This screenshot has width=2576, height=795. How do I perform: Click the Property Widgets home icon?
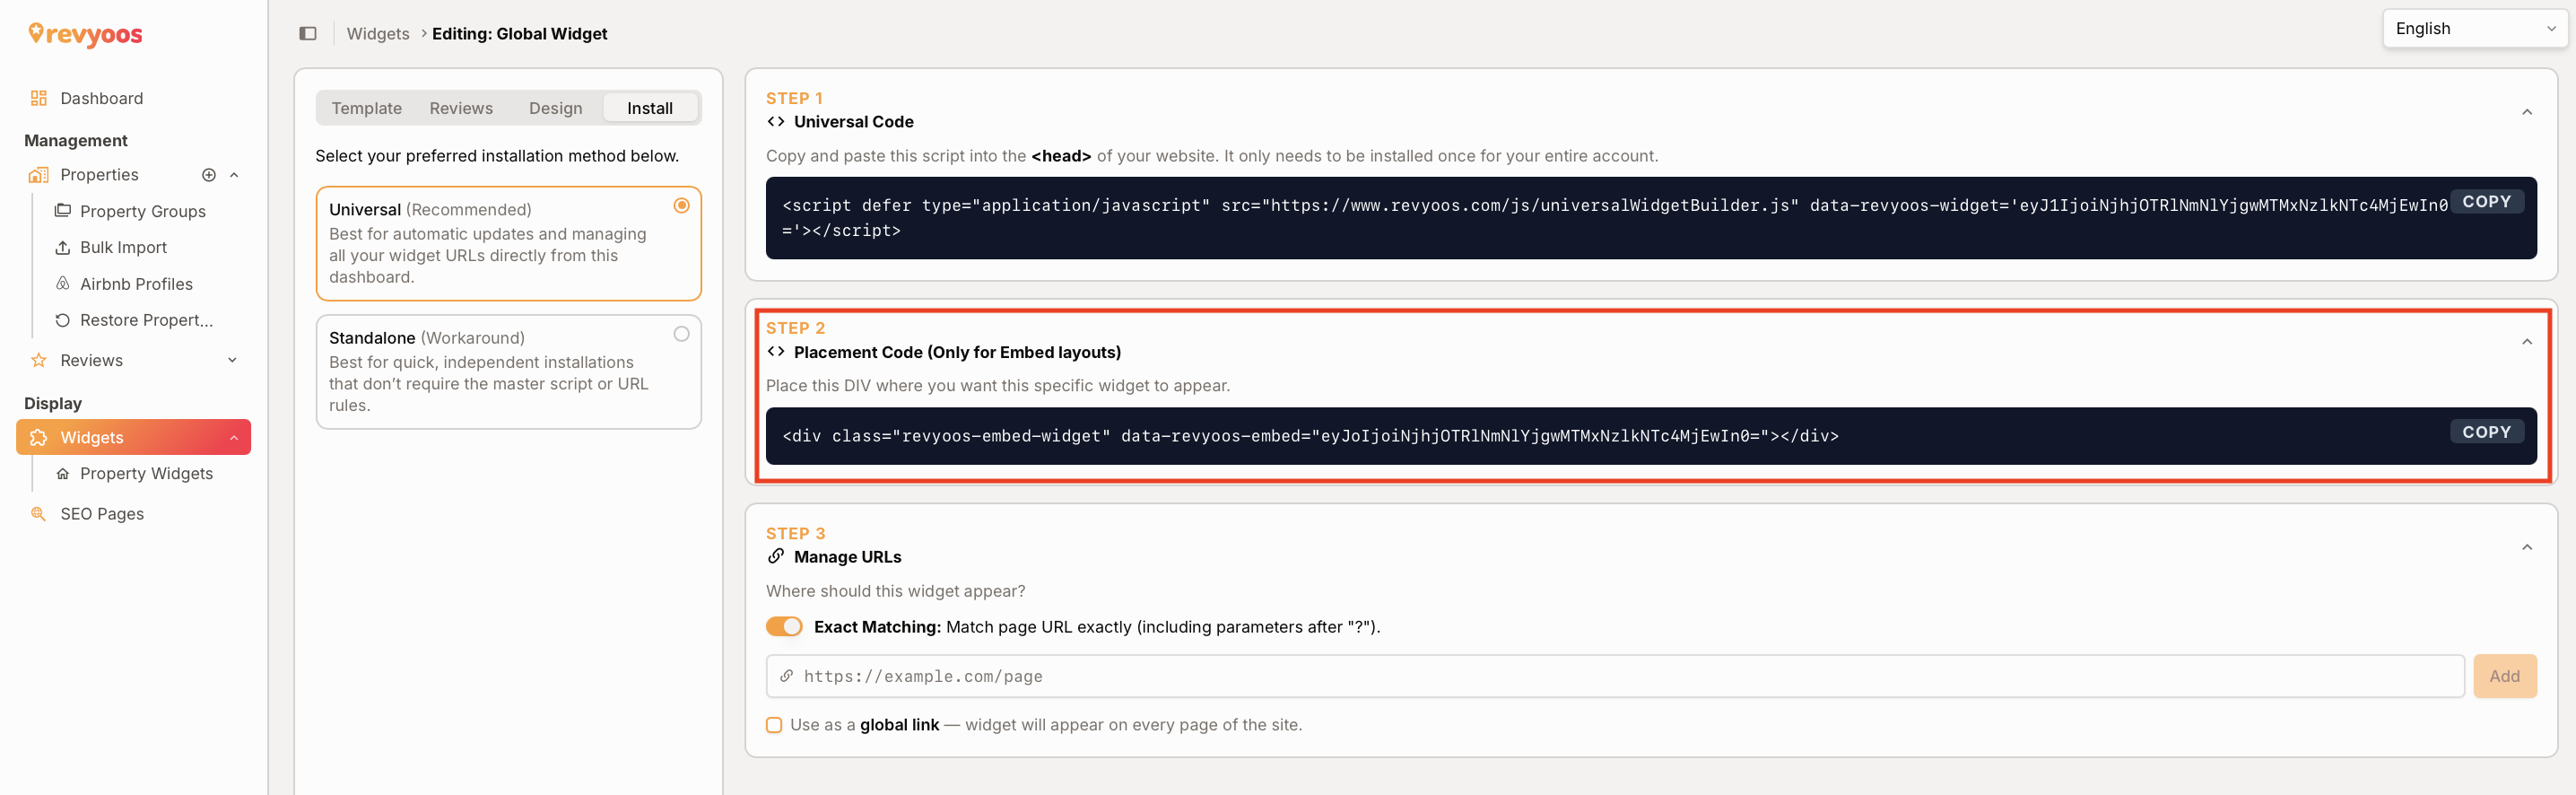click(x=63, y=474)
